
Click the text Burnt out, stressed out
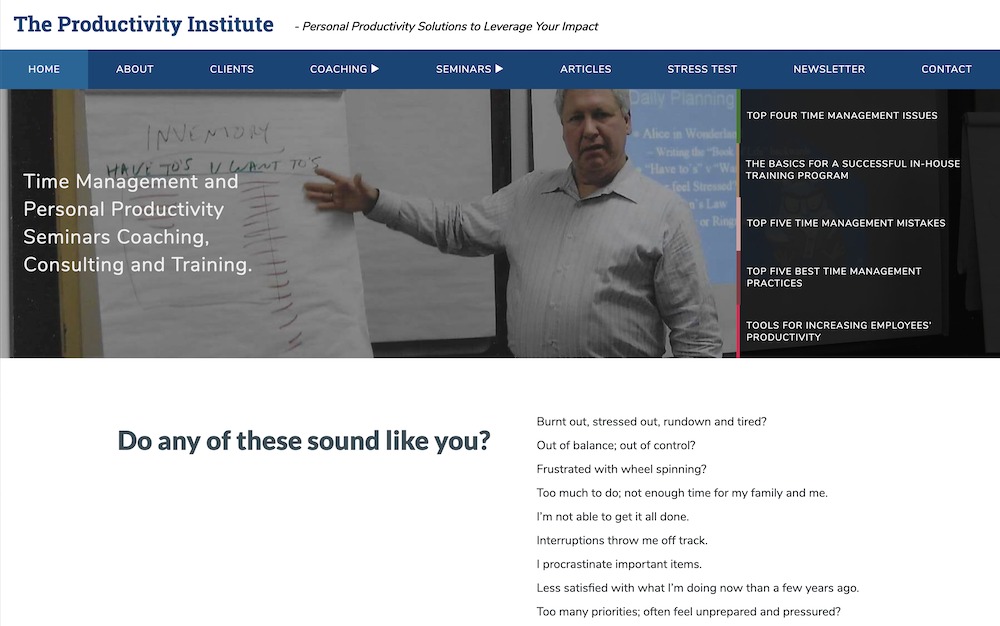(651, 422)
